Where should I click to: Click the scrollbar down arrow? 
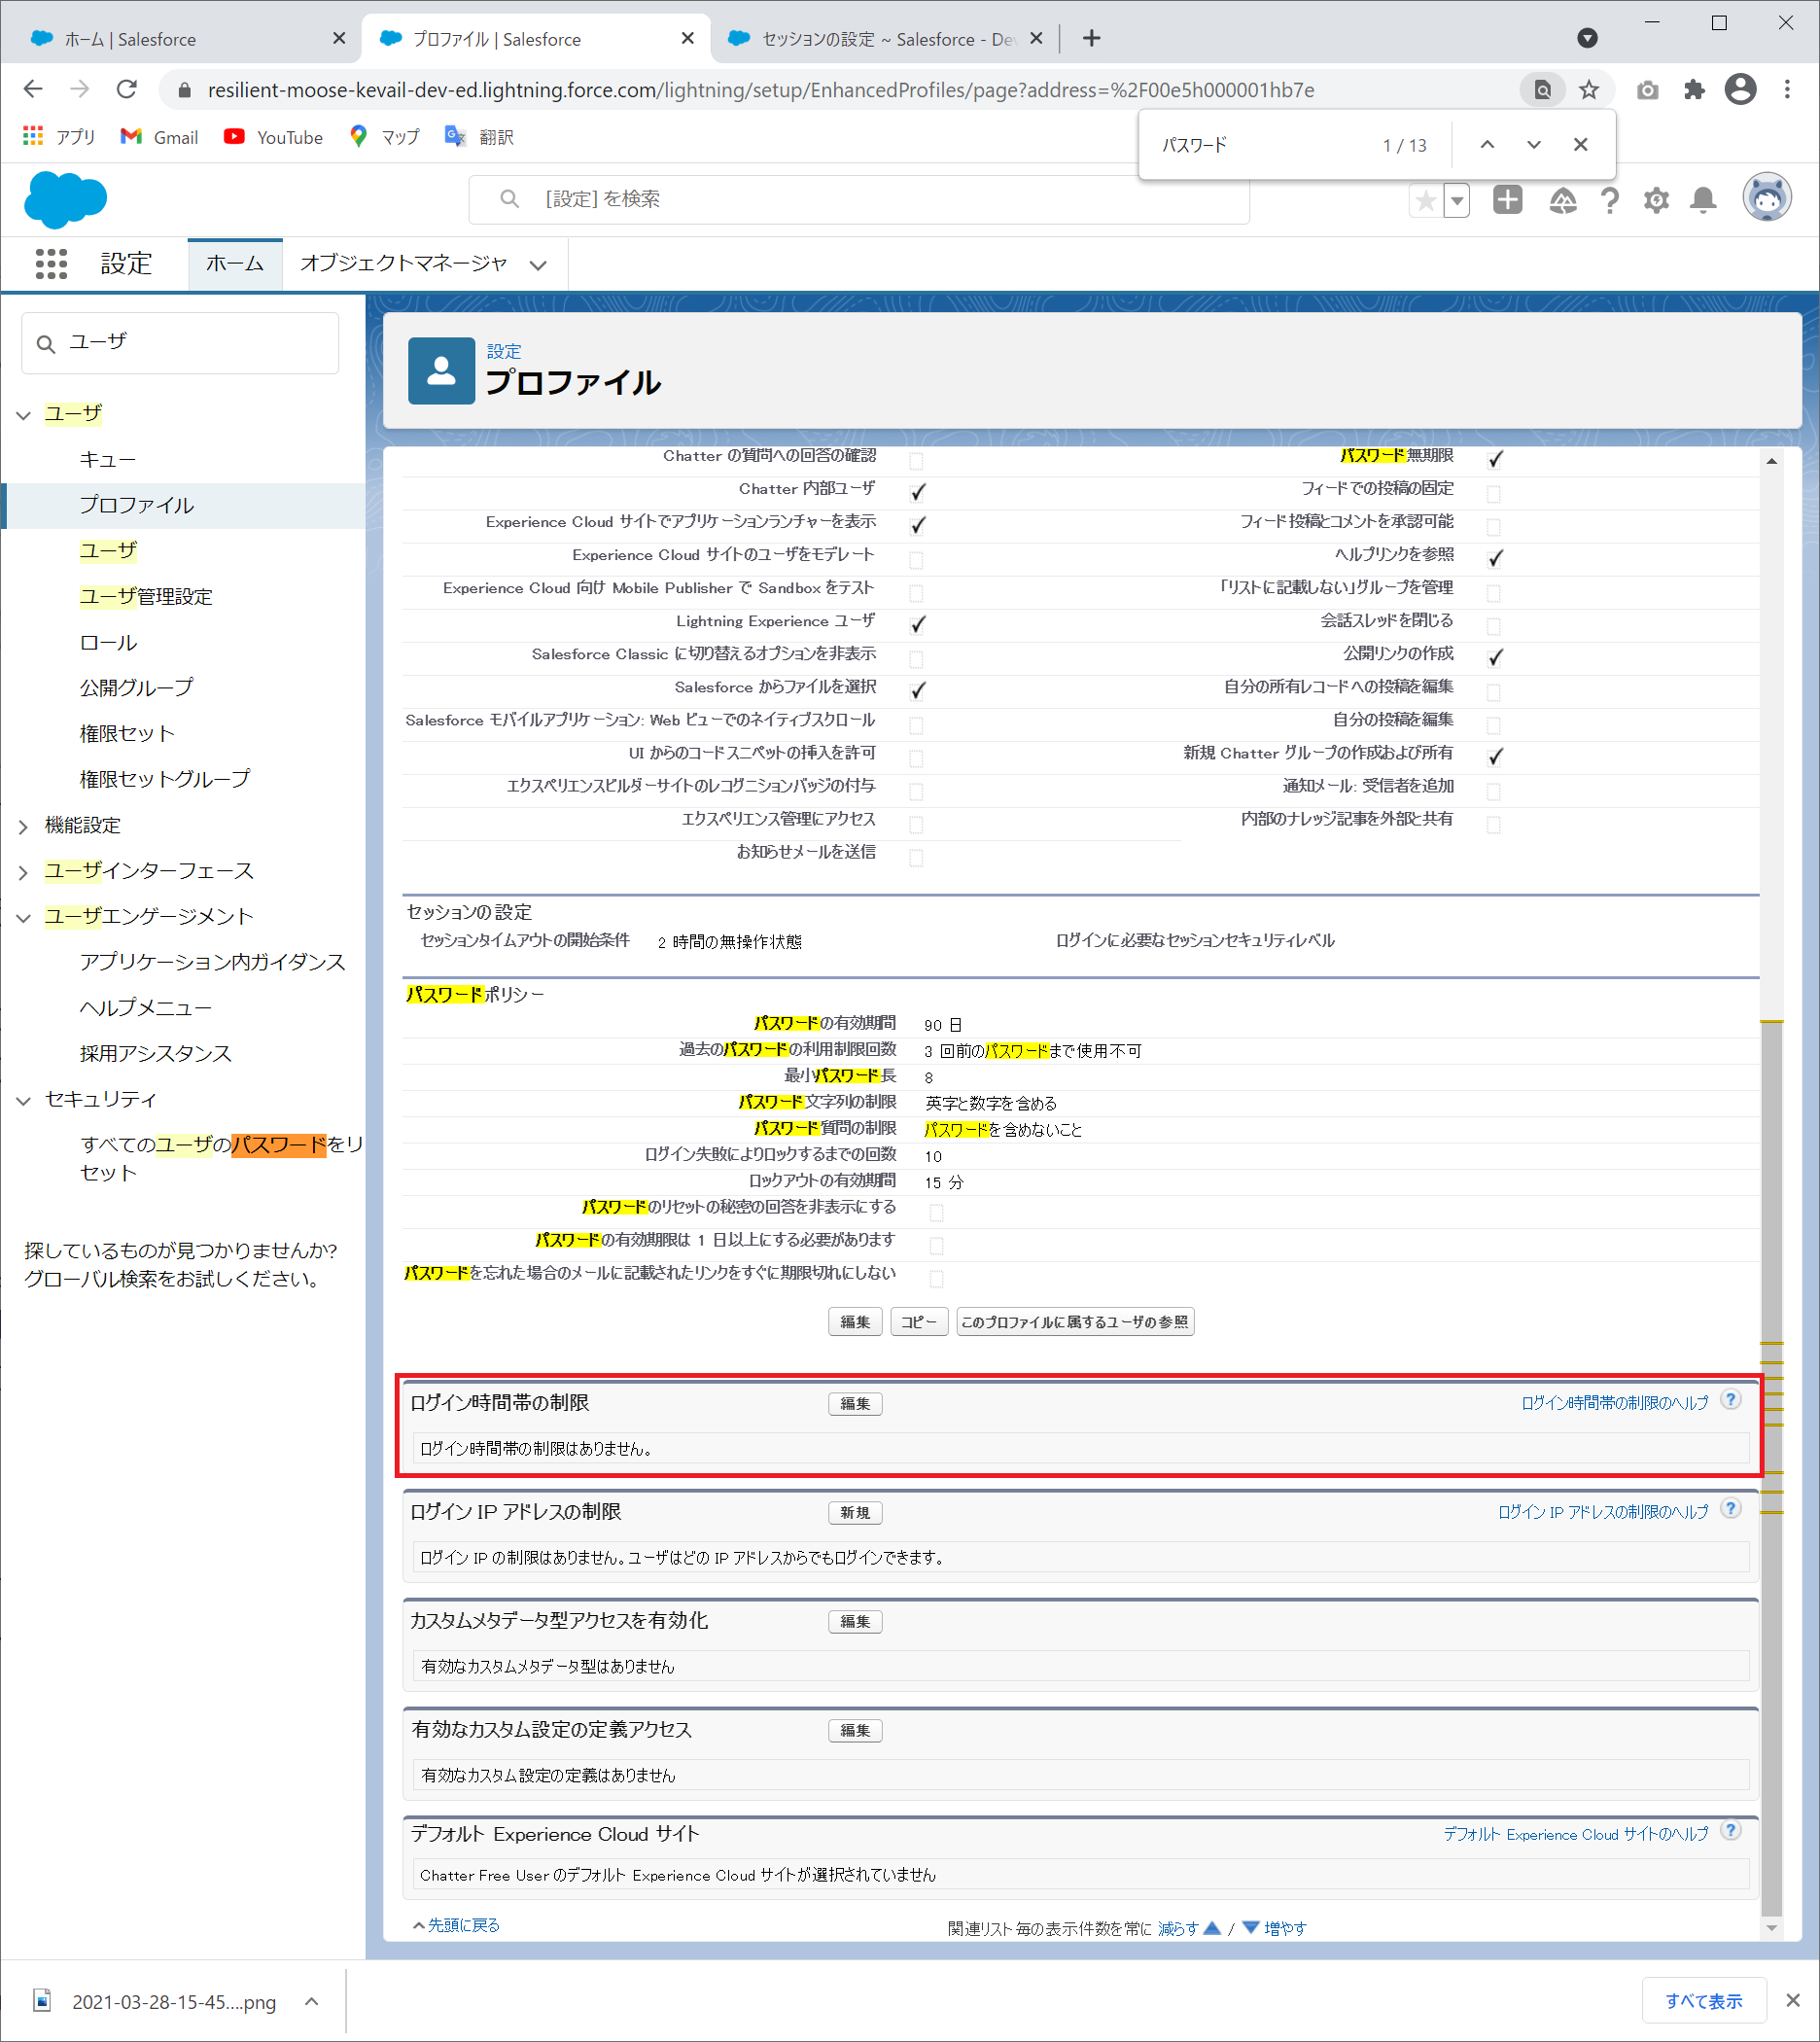point(1772,1929)
